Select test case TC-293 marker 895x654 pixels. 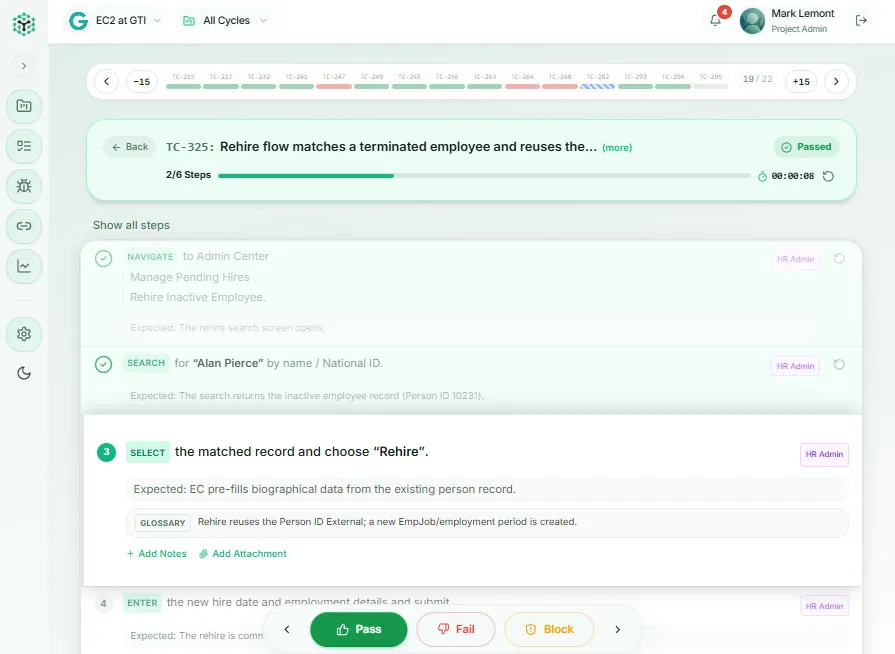[x=635, y=82]
